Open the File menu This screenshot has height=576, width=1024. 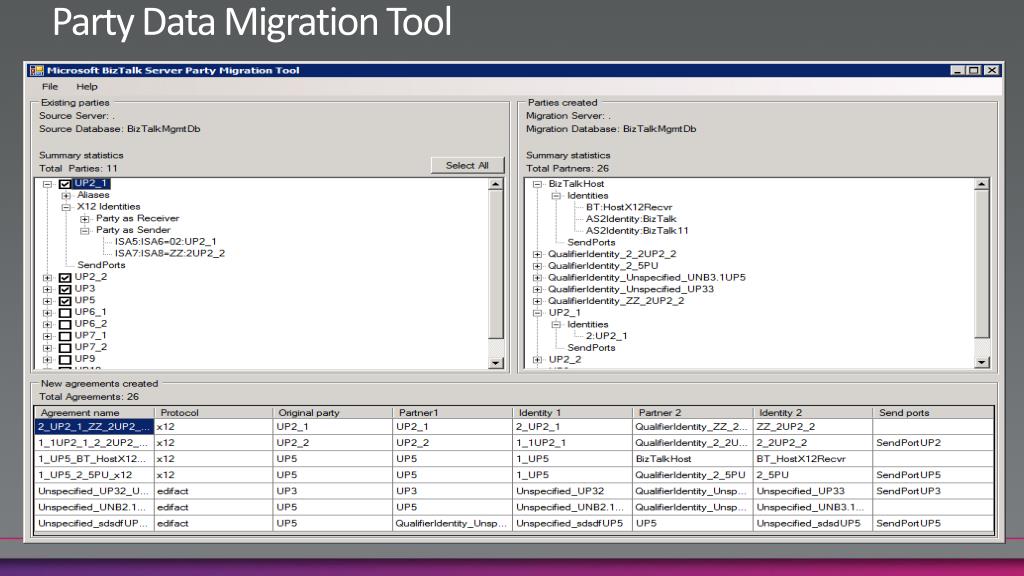point(50,86)
